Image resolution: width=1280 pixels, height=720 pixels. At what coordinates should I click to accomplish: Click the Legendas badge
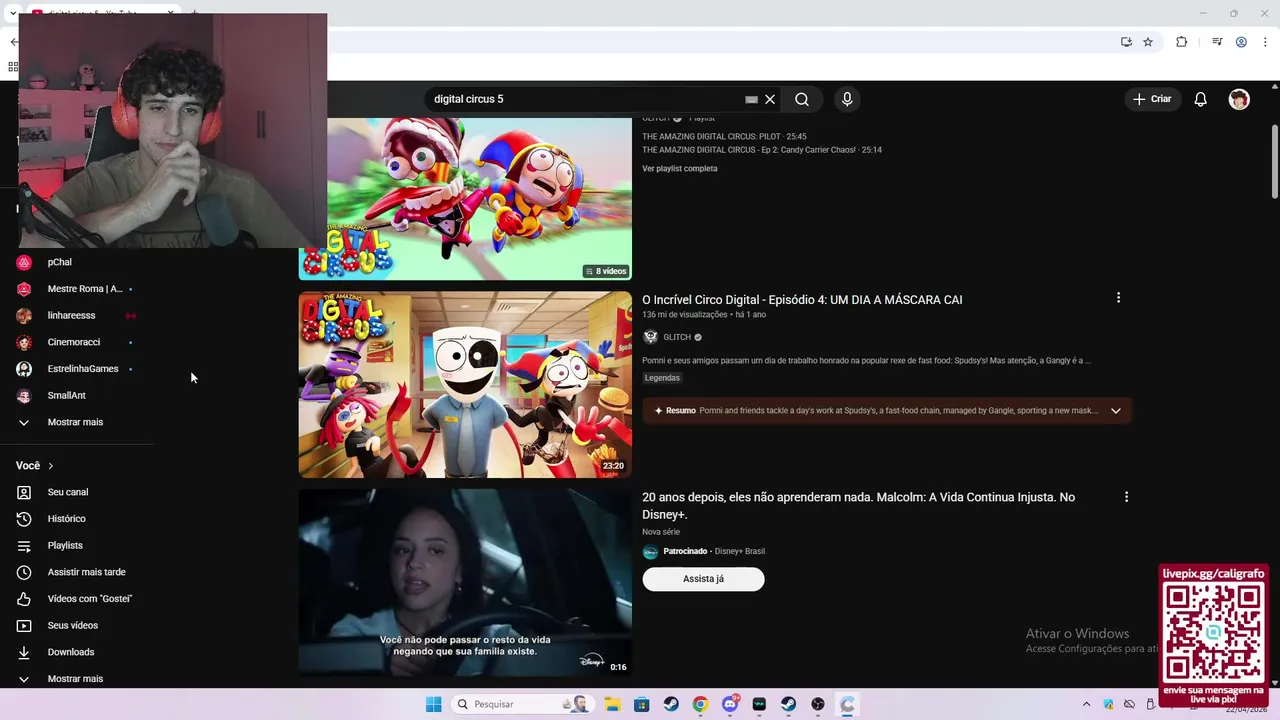click(662, 378)
